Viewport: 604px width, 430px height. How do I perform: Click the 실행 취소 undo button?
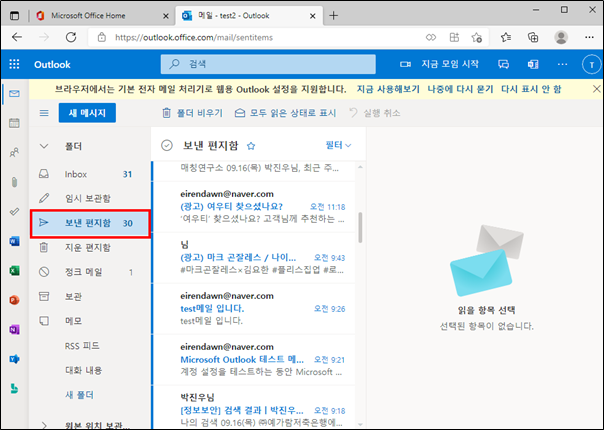click(x=374, y=113)
